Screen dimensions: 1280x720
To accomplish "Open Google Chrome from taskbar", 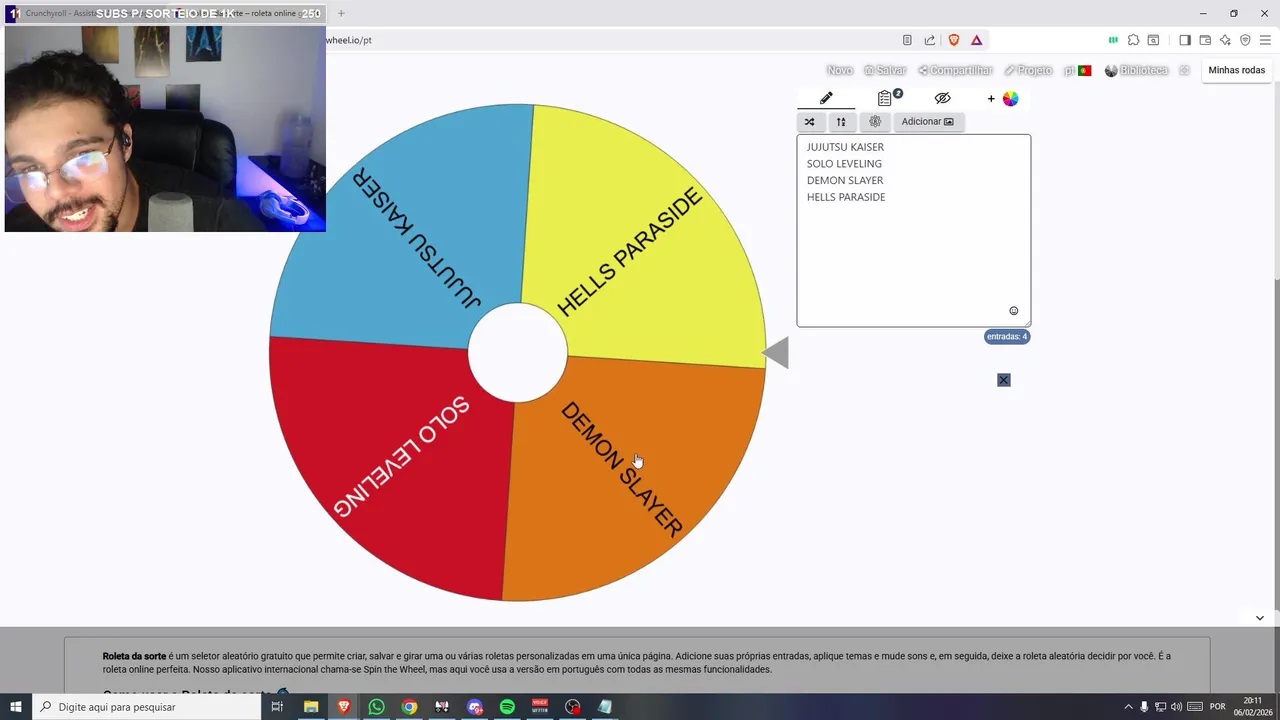I will click(409, 707).
